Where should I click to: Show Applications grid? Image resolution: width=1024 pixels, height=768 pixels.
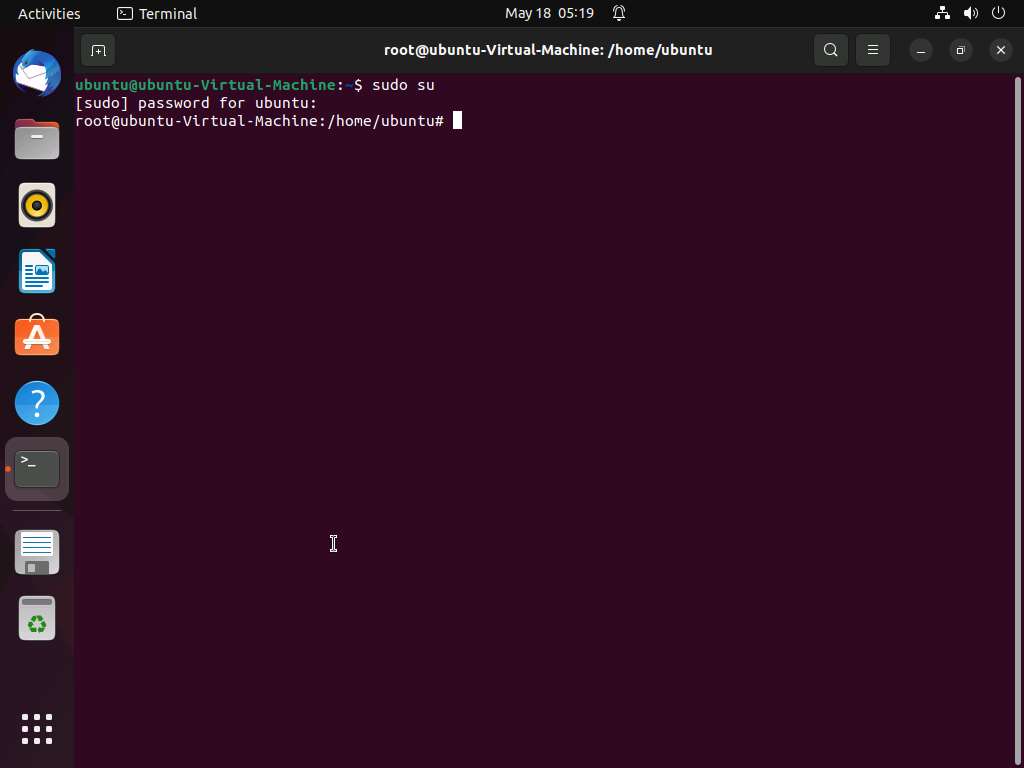37,728
